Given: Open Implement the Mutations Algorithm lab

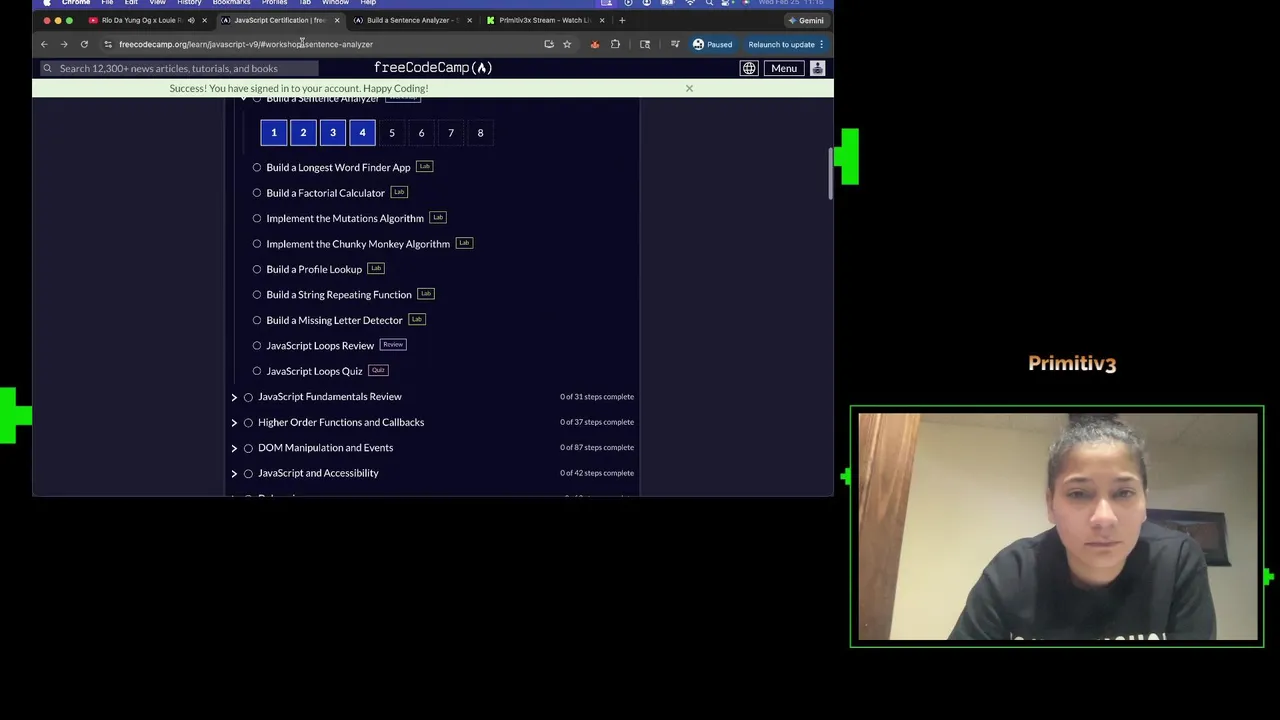Looking at the screenshot, I should point(345,218).
